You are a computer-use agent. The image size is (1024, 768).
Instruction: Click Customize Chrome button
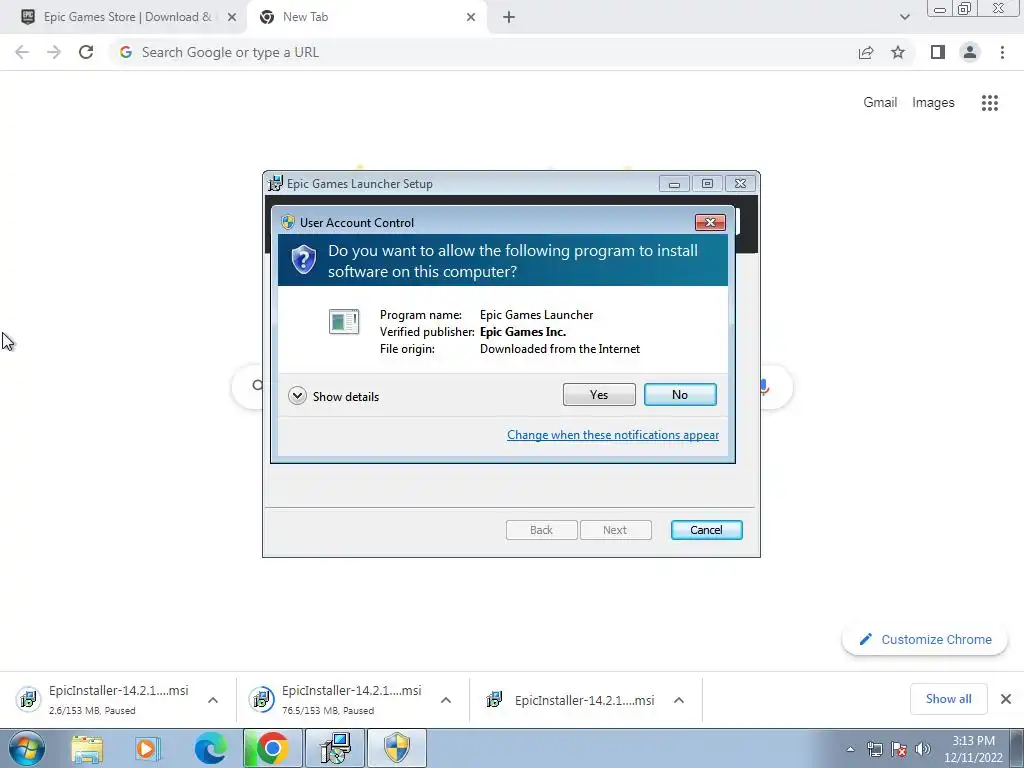coord(925,639)
